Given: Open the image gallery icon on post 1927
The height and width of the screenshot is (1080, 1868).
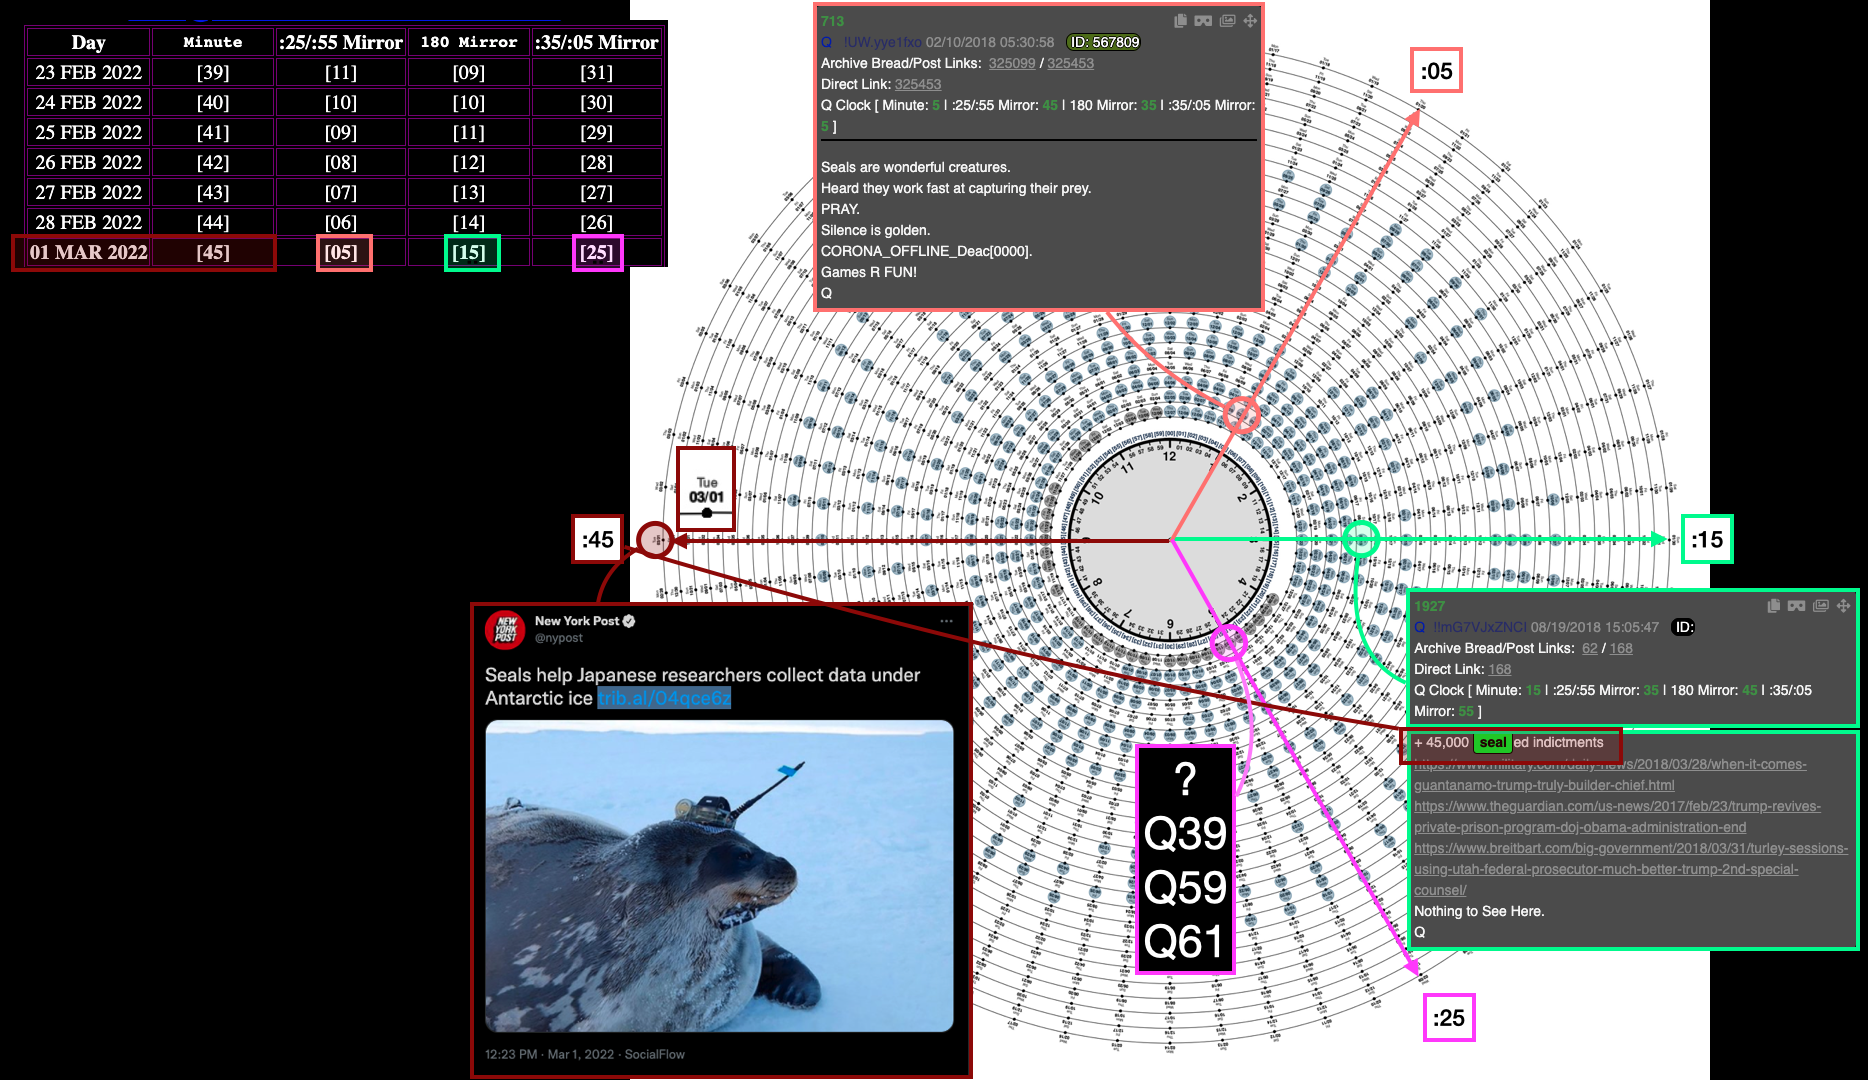Looking at the screenshot, I should [x=1820, y=605].
